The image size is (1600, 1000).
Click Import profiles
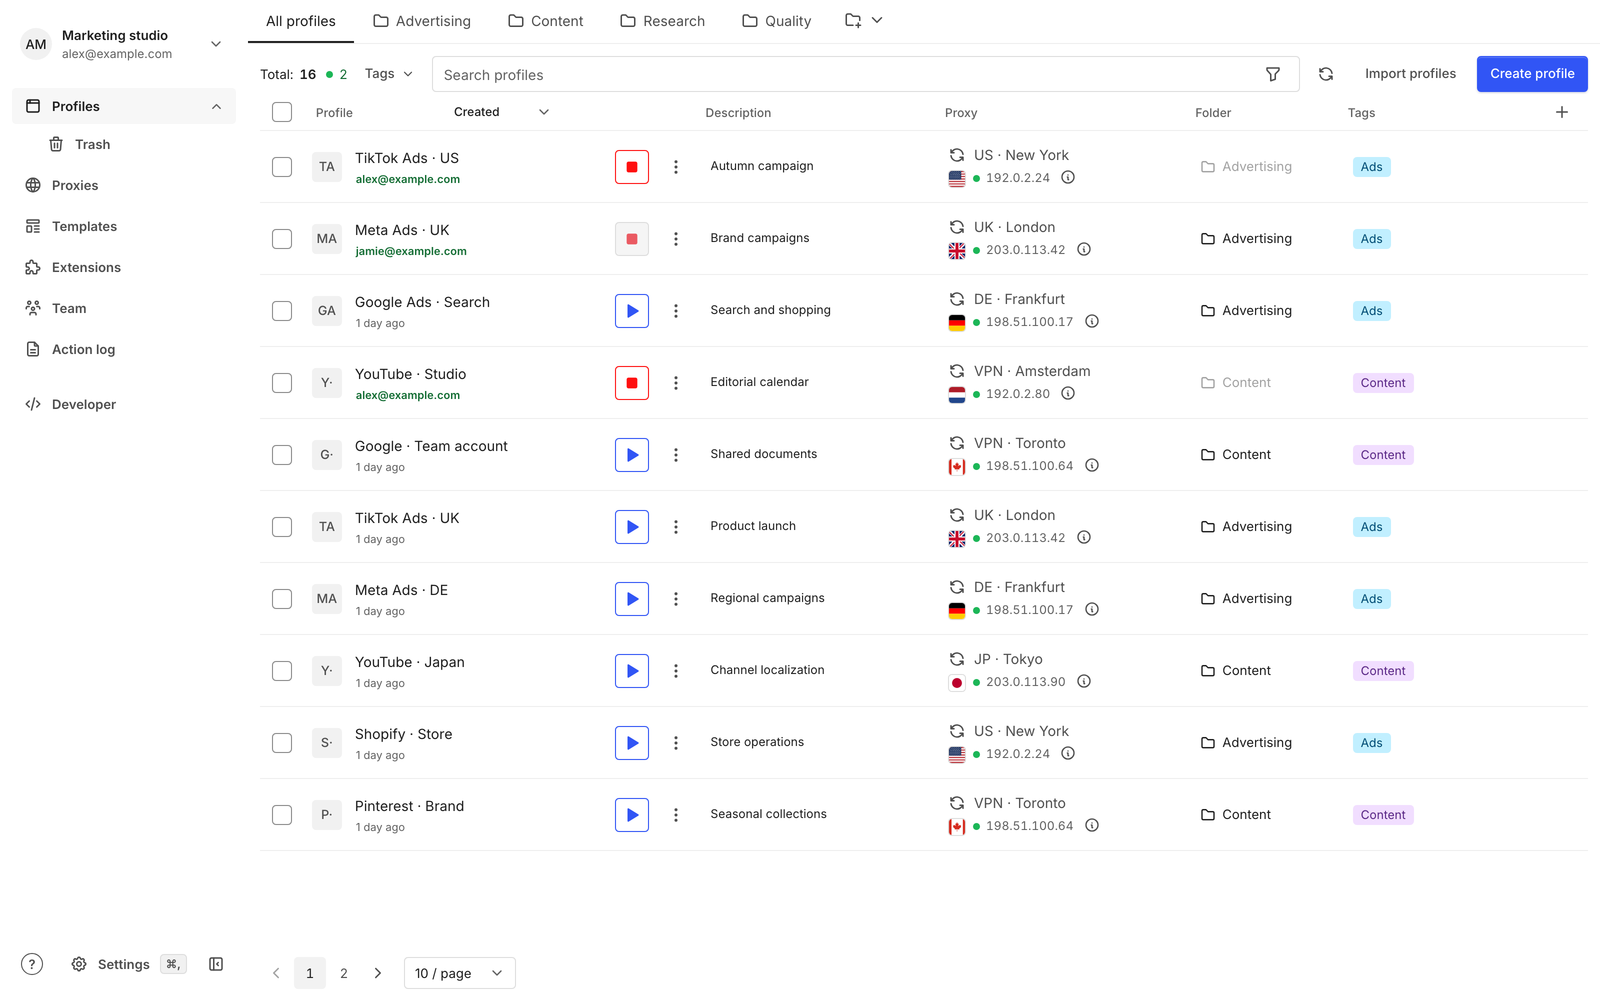1410,74
